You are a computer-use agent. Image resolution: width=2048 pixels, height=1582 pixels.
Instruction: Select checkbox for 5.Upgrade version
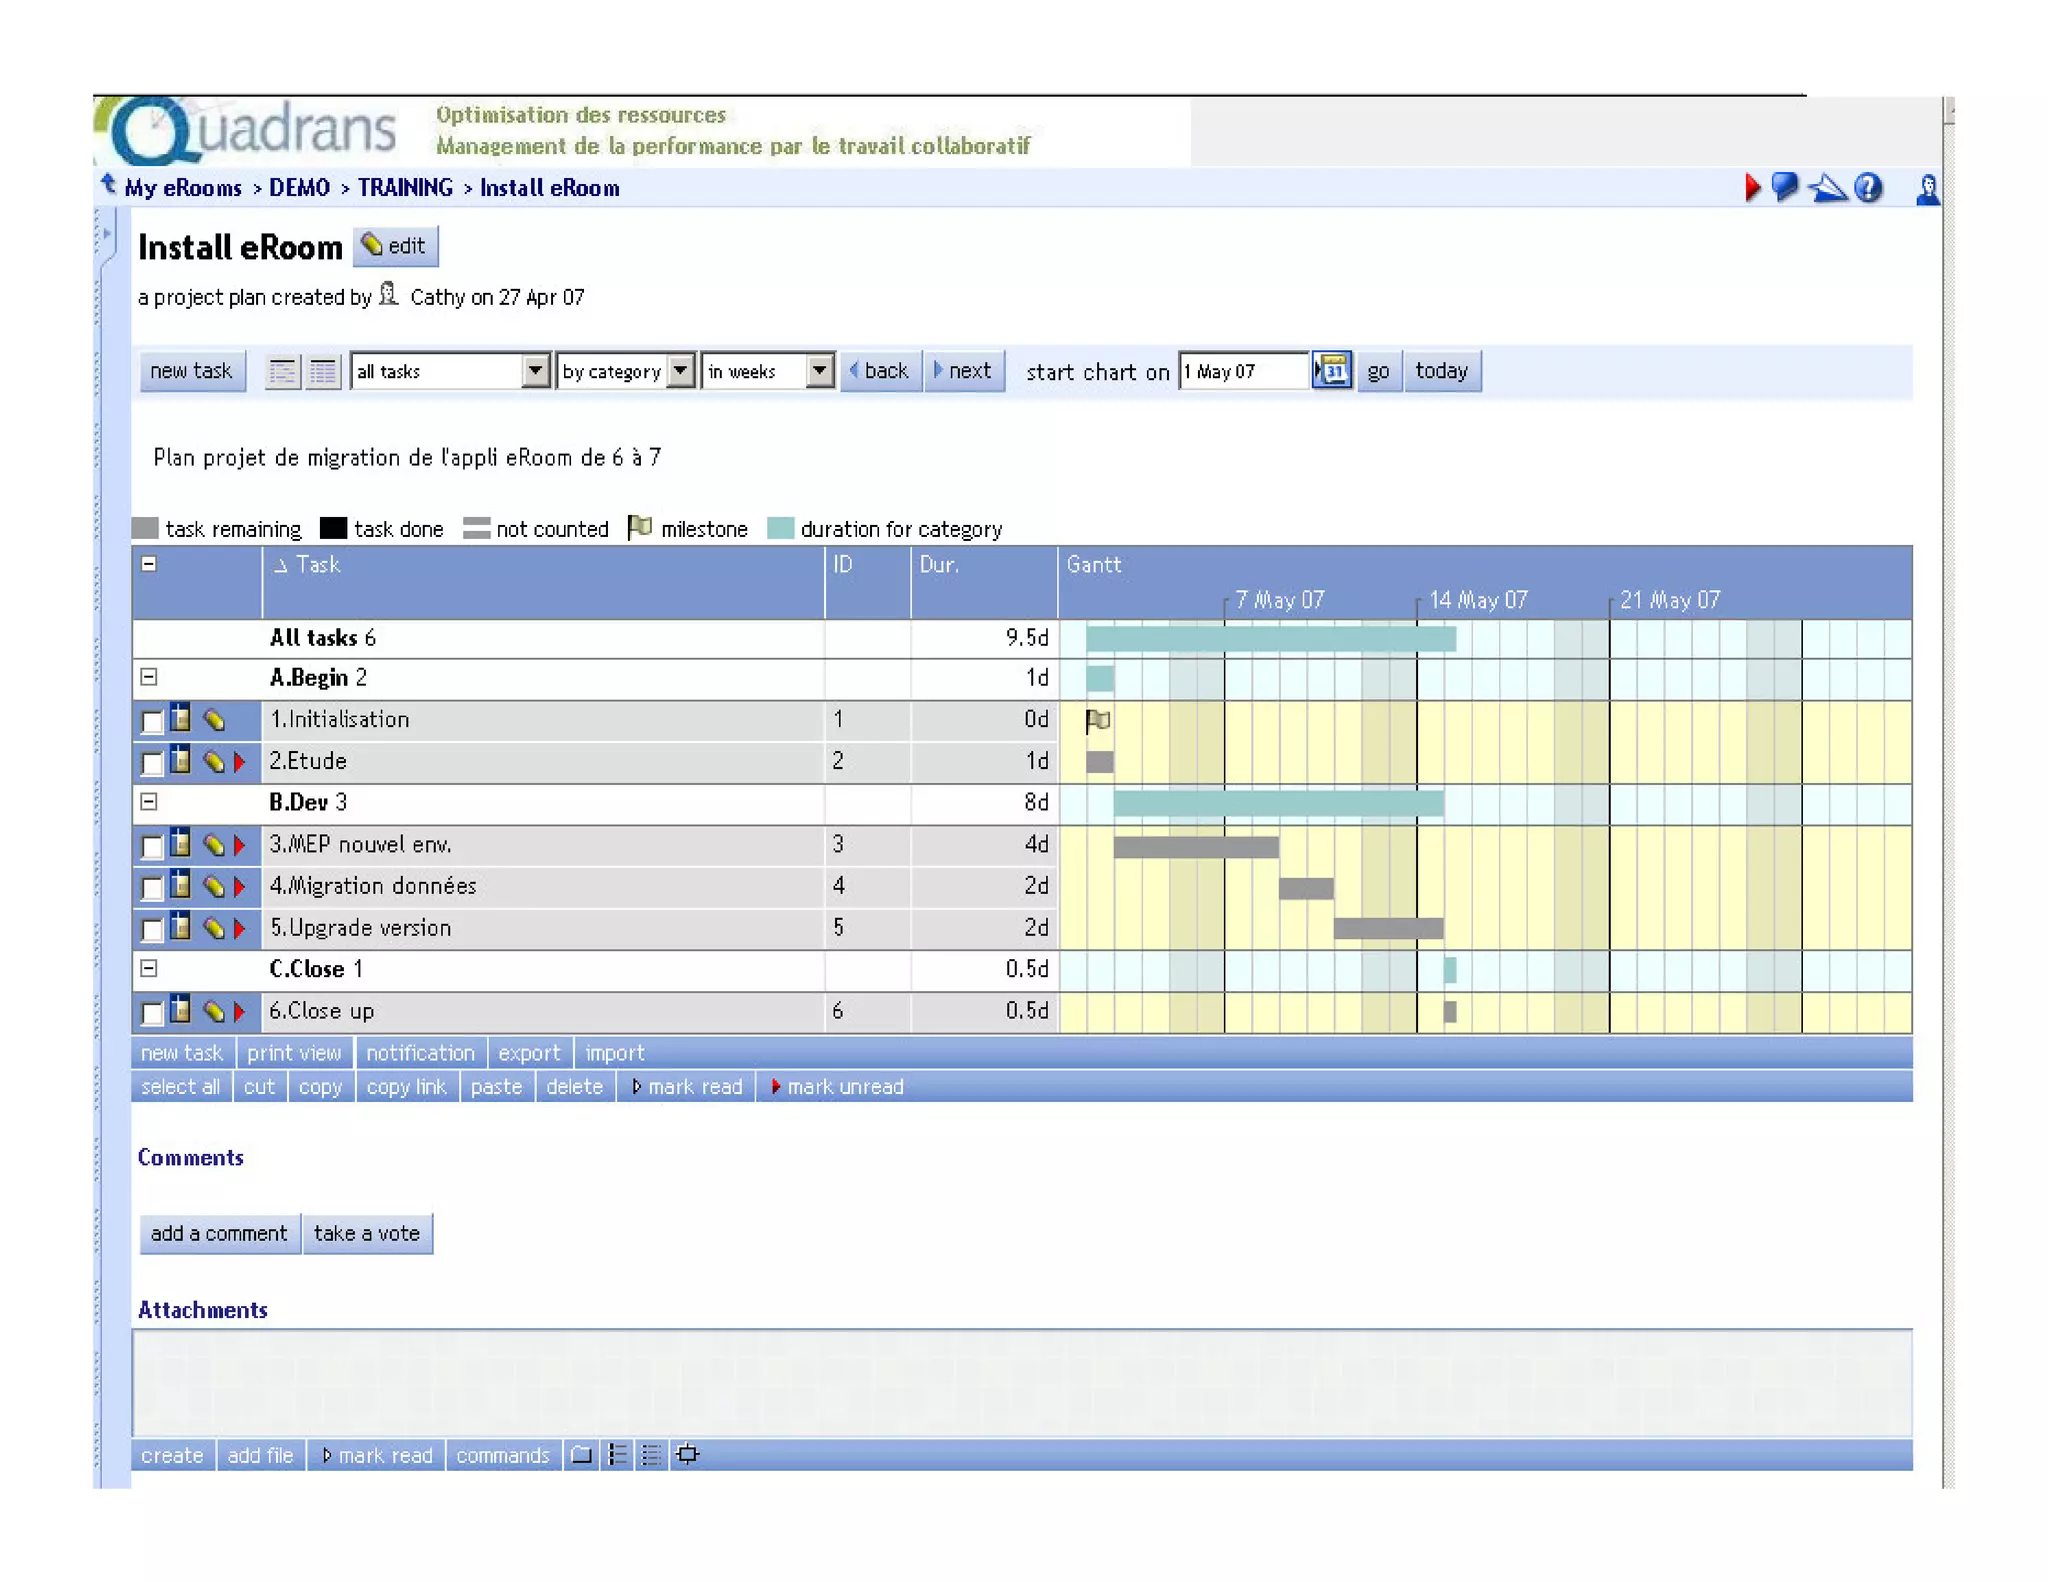tap(152, 930)
